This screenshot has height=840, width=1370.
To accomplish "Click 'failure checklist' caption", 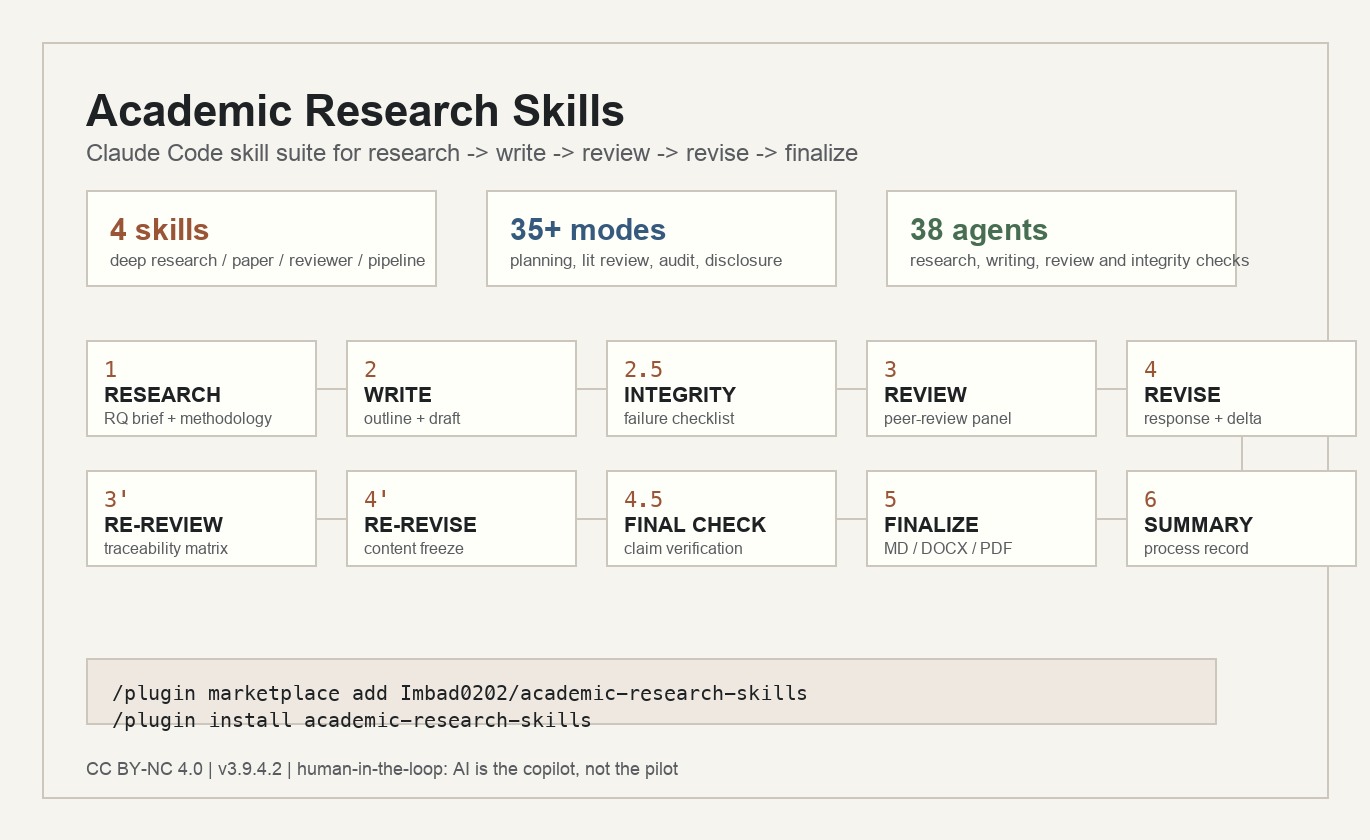I will [x=679, y=418].
